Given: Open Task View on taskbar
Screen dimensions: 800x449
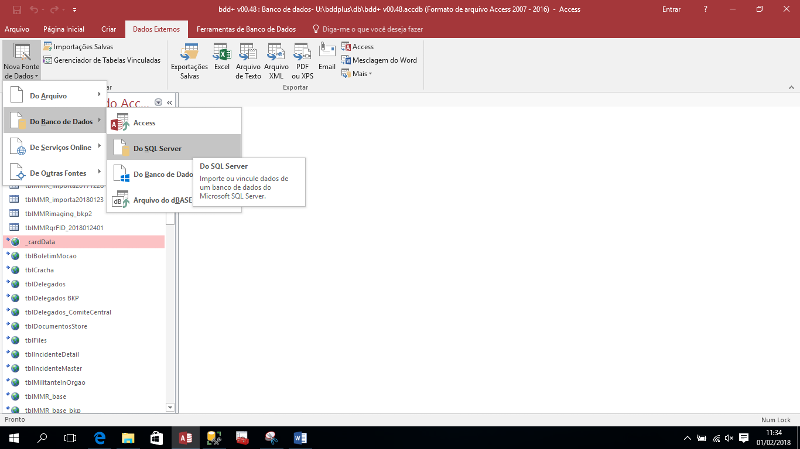Looking at the screenshot, I should click(70, 438).
